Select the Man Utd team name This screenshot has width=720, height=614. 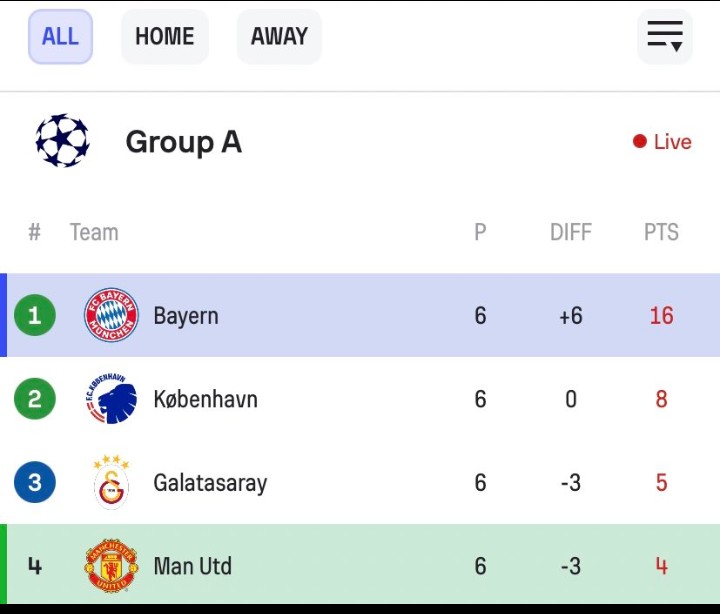tap(193, 567)
